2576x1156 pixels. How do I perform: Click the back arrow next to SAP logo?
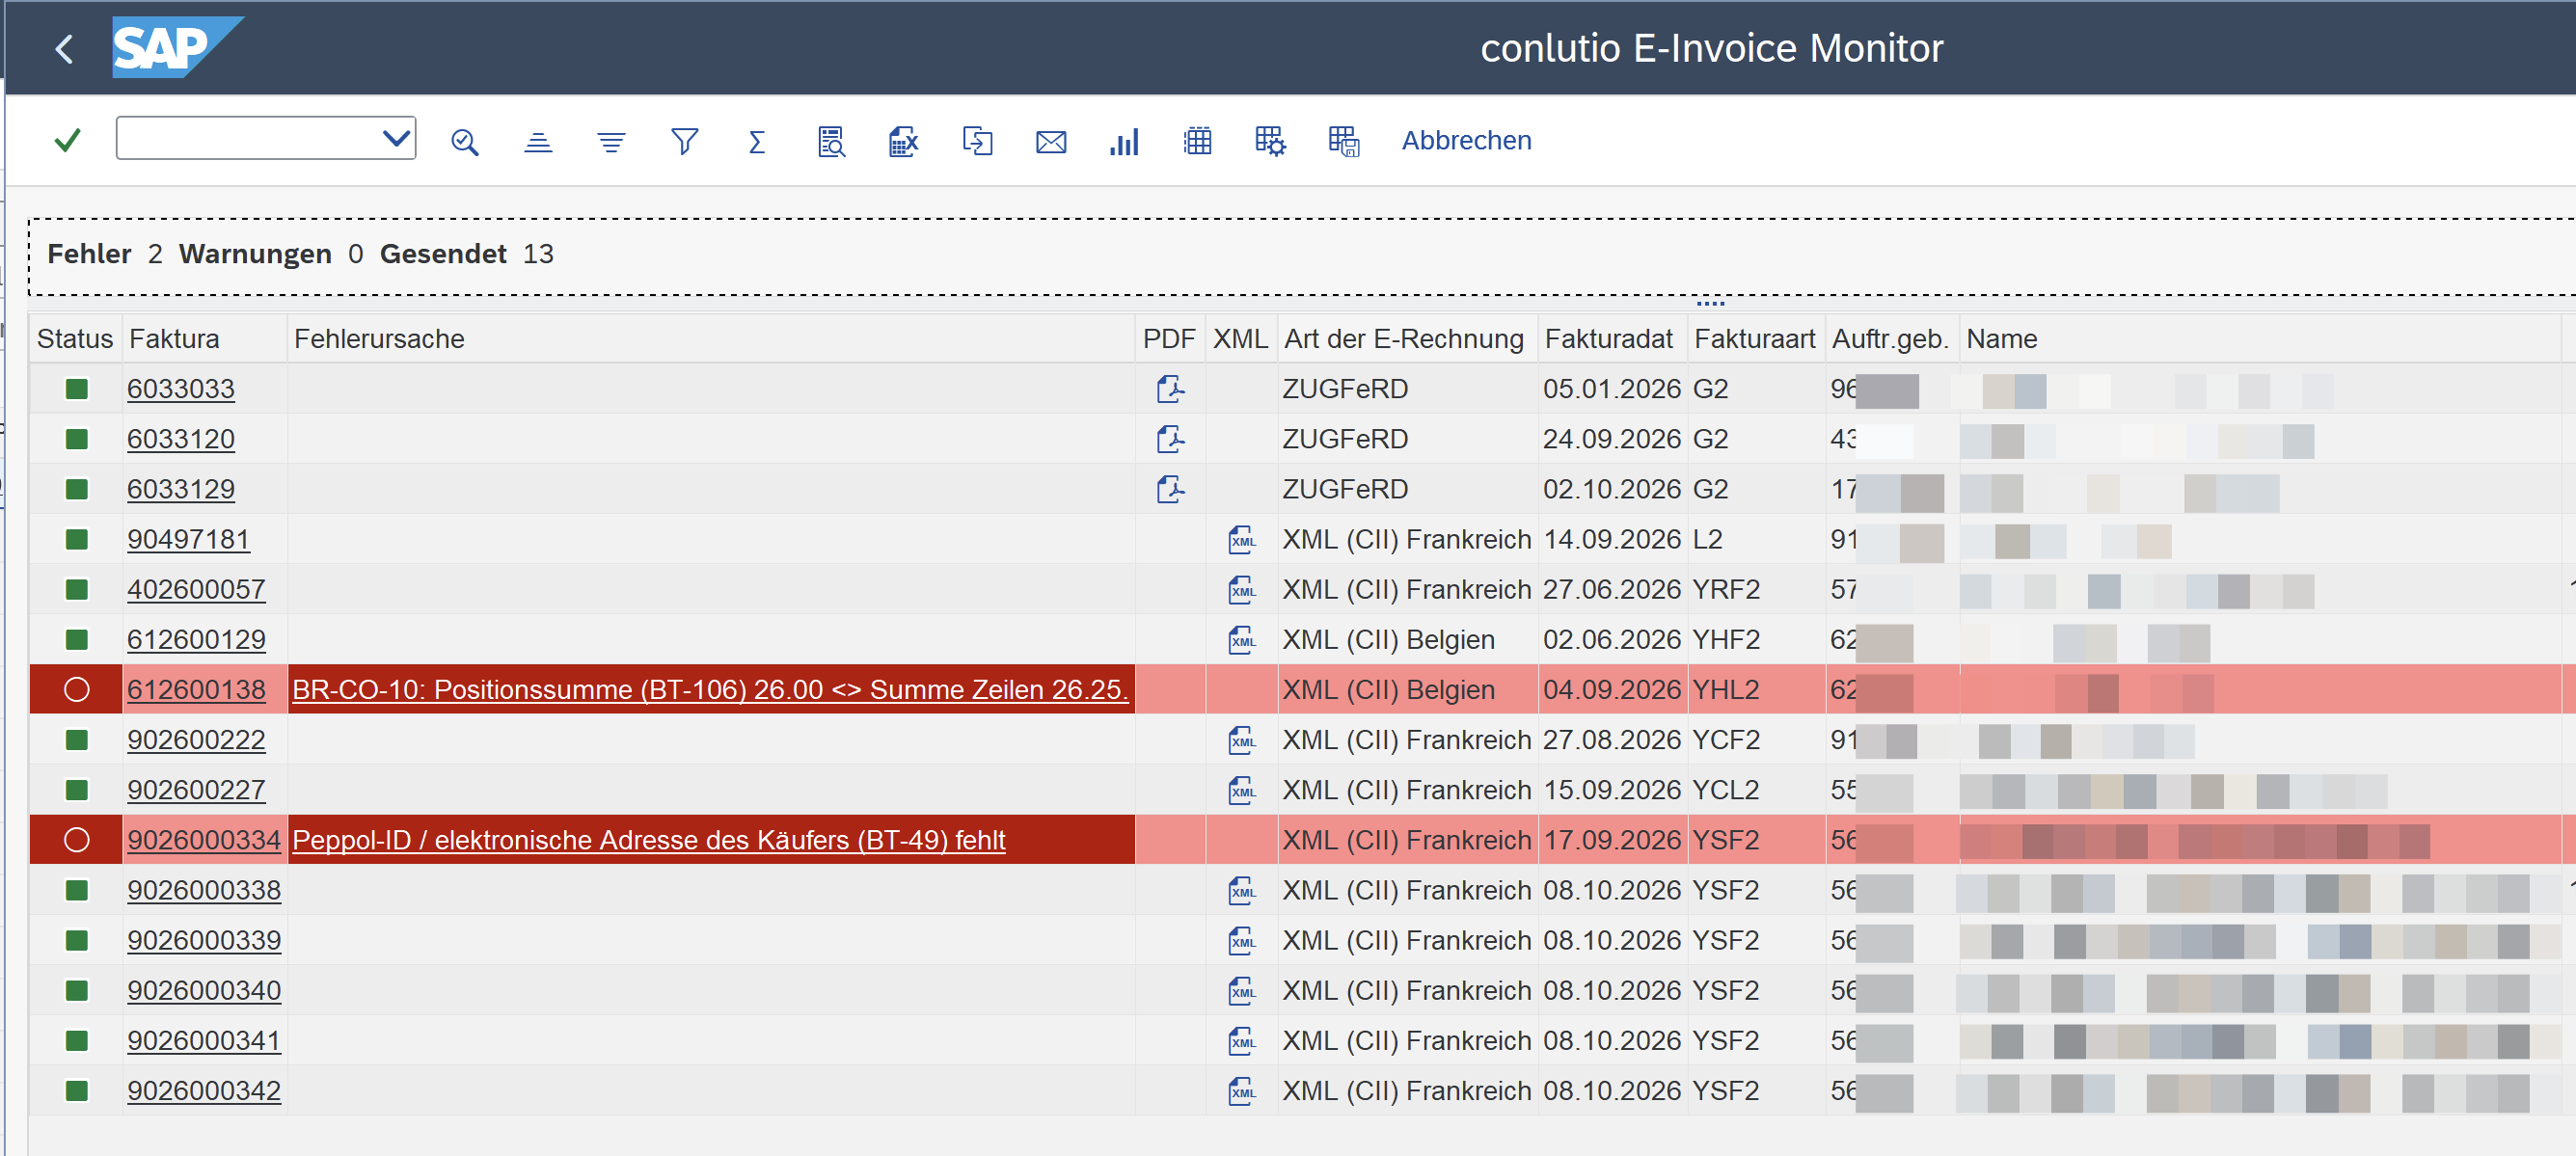click(65, 49)
